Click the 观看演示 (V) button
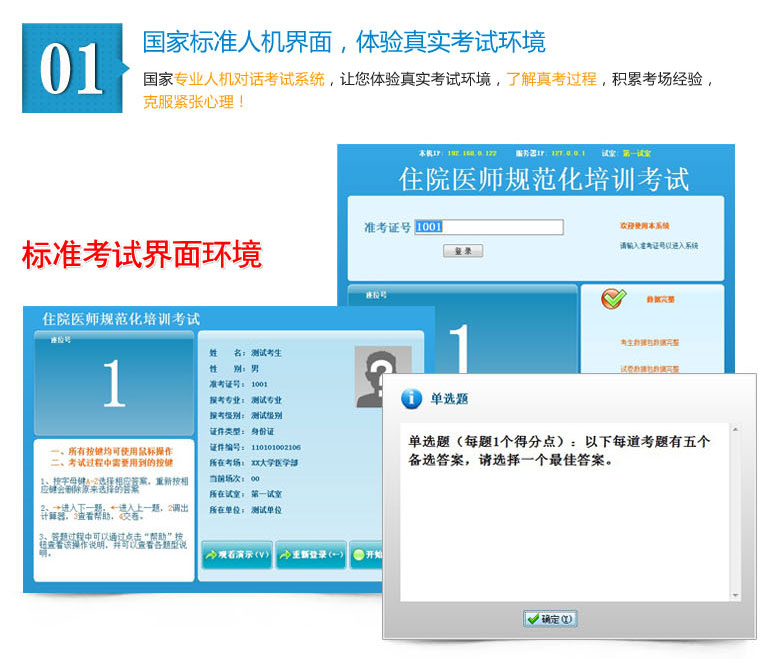This screenshot has width=780, height=659. (237, 554)
